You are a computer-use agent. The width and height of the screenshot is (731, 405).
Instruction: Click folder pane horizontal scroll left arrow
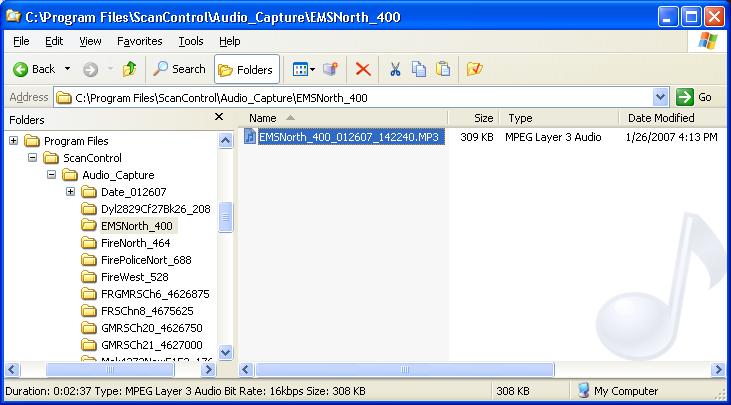click(x=12, y=370)
